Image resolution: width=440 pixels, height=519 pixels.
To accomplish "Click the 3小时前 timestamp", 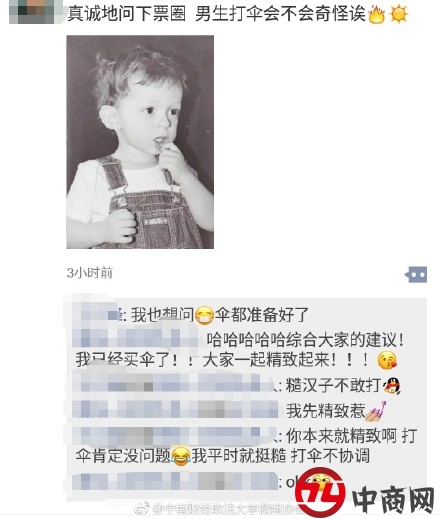I will click(90, 273).
